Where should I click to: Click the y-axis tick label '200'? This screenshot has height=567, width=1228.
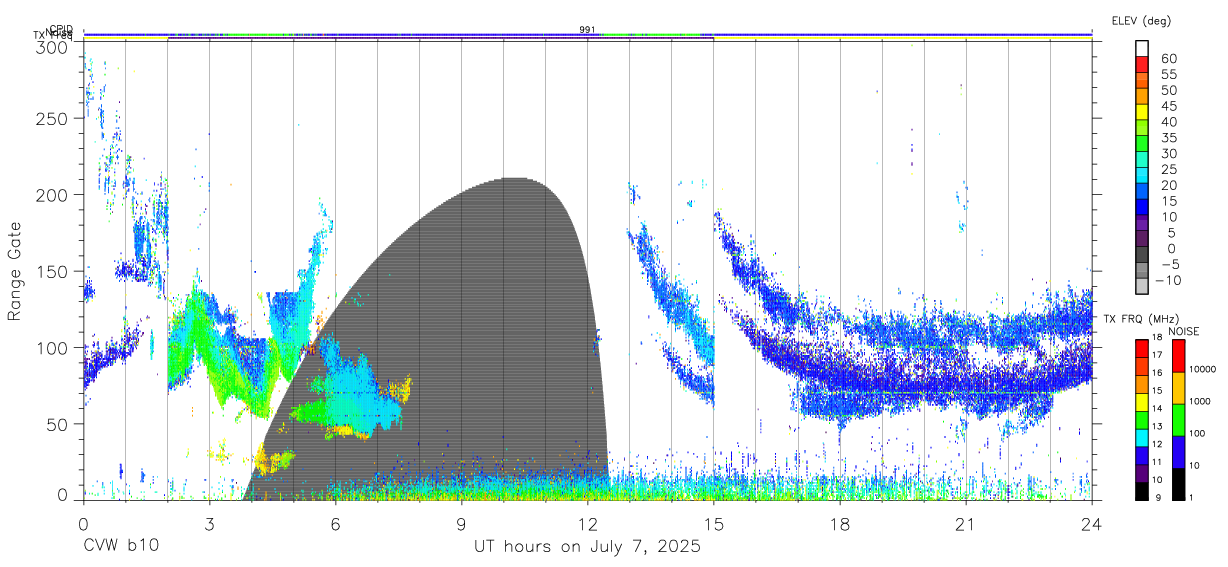tap(52, 195)
